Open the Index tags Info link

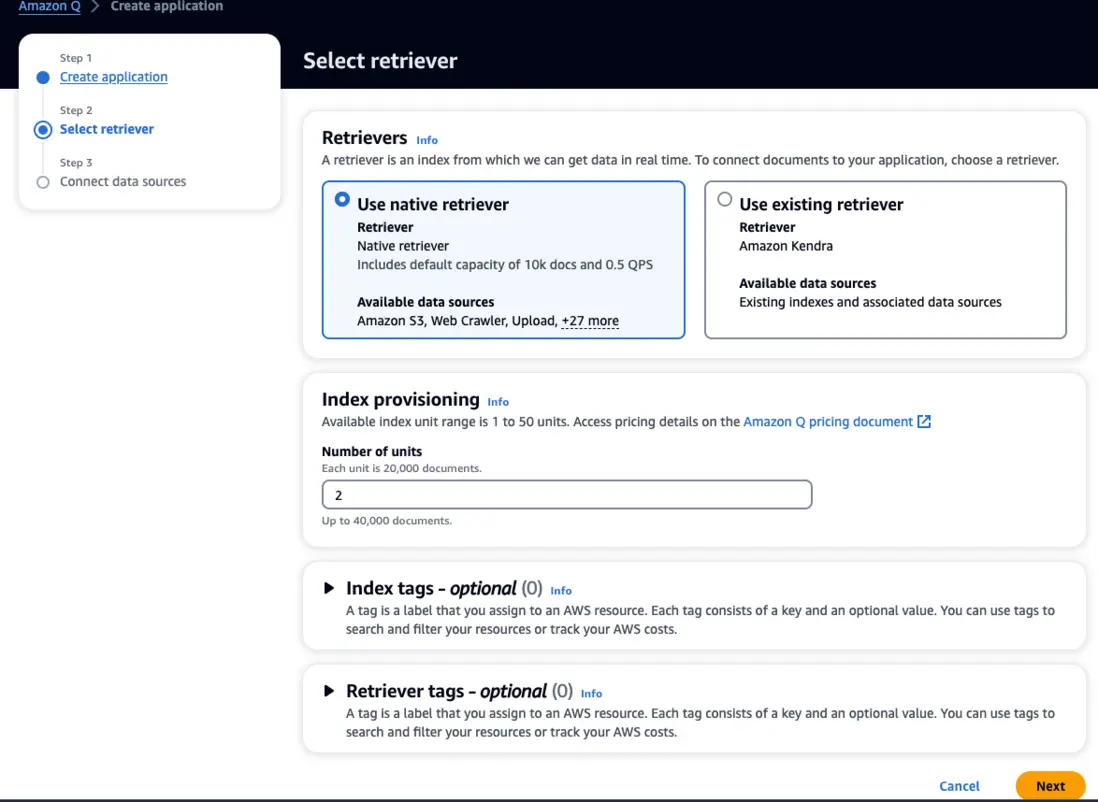click(x=561, y=591)
